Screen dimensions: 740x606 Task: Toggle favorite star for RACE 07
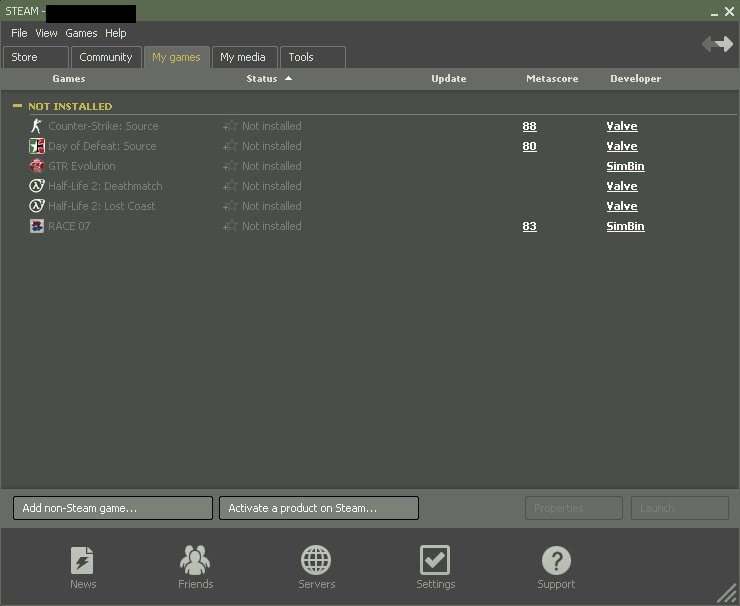(231, 226)
